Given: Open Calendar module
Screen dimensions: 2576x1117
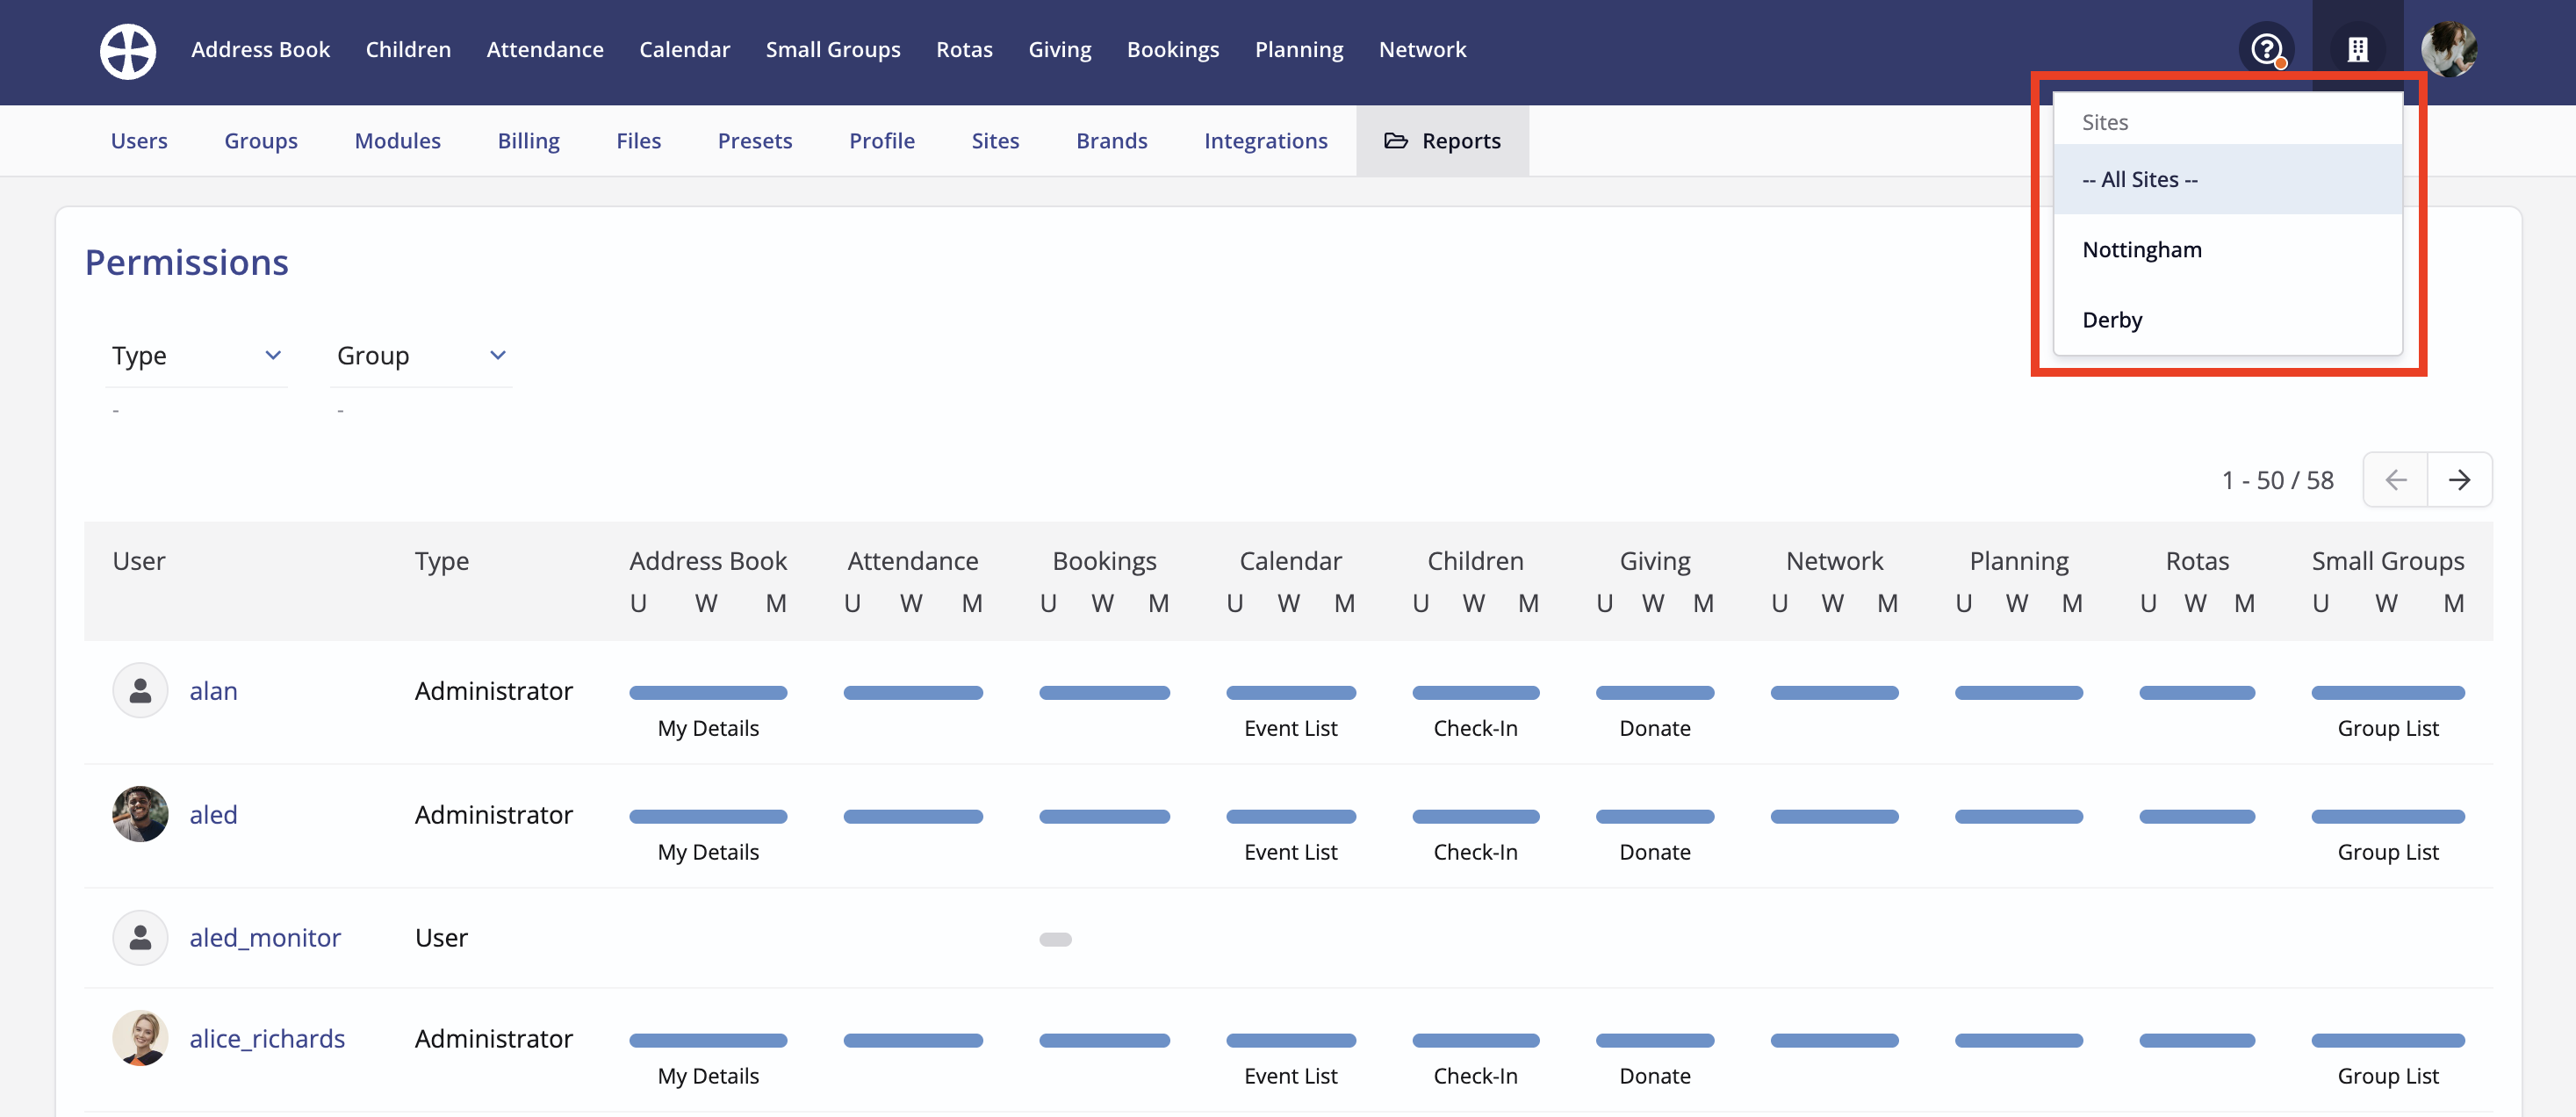Looking at the screenshot, I should point(684,49).
